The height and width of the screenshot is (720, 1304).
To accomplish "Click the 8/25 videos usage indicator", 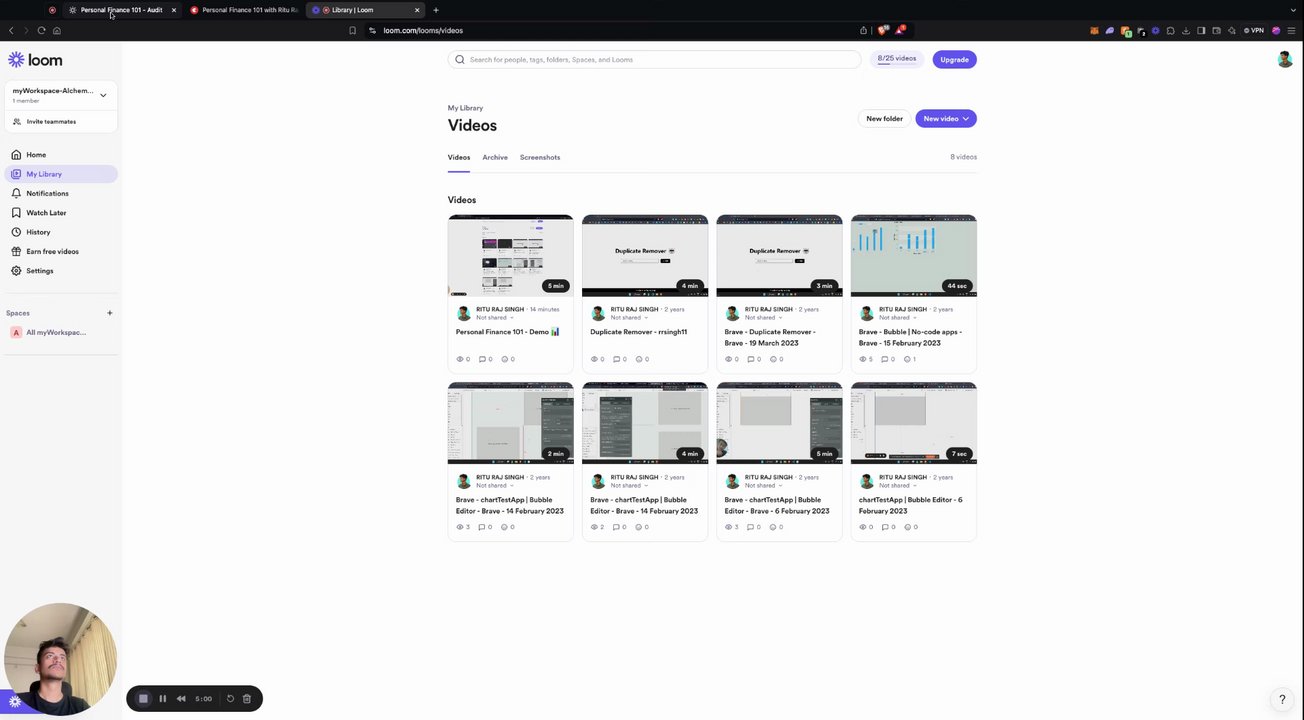I will pos(897,60).
